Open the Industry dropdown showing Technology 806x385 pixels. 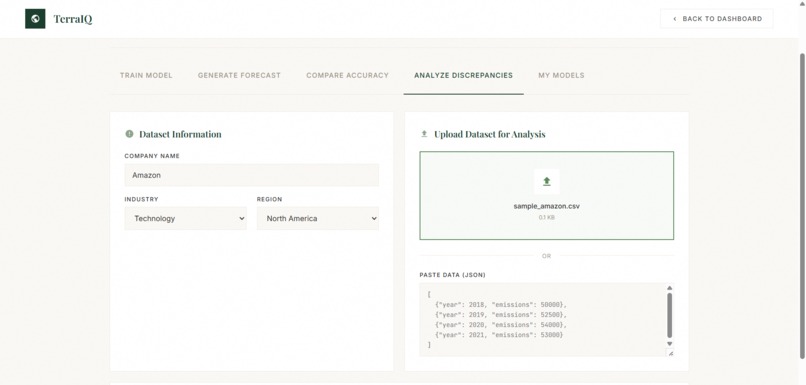[x=186, y=218]
